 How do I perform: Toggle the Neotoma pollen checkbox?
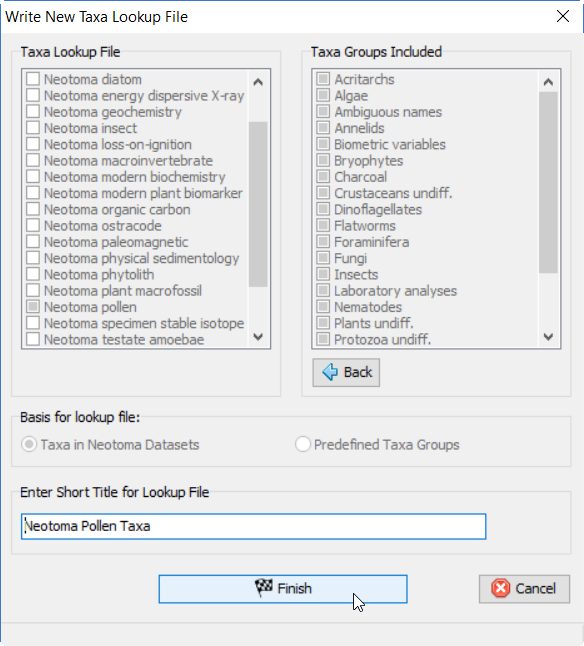(33, 307)
